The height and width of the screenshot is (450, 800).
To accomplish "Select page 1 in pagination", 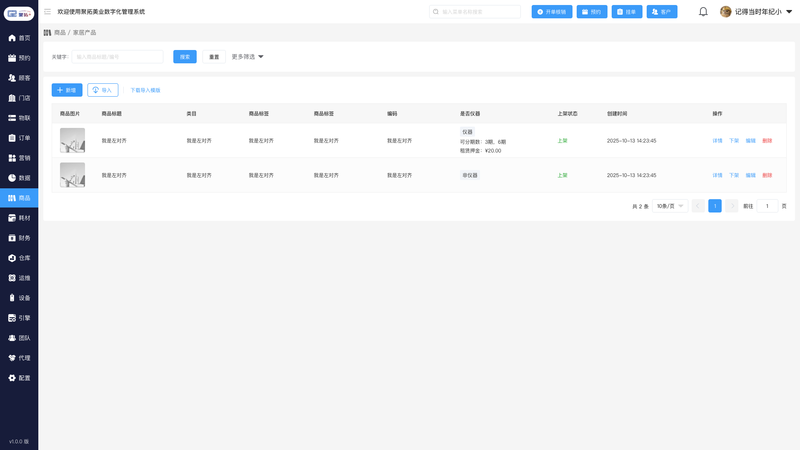I will [x=715, y=206].
